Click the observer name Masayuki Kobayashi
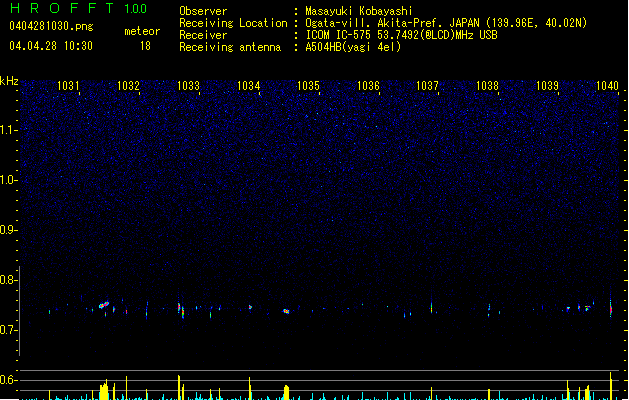This screenshot has width=629, height=400. tap(359, 11)
